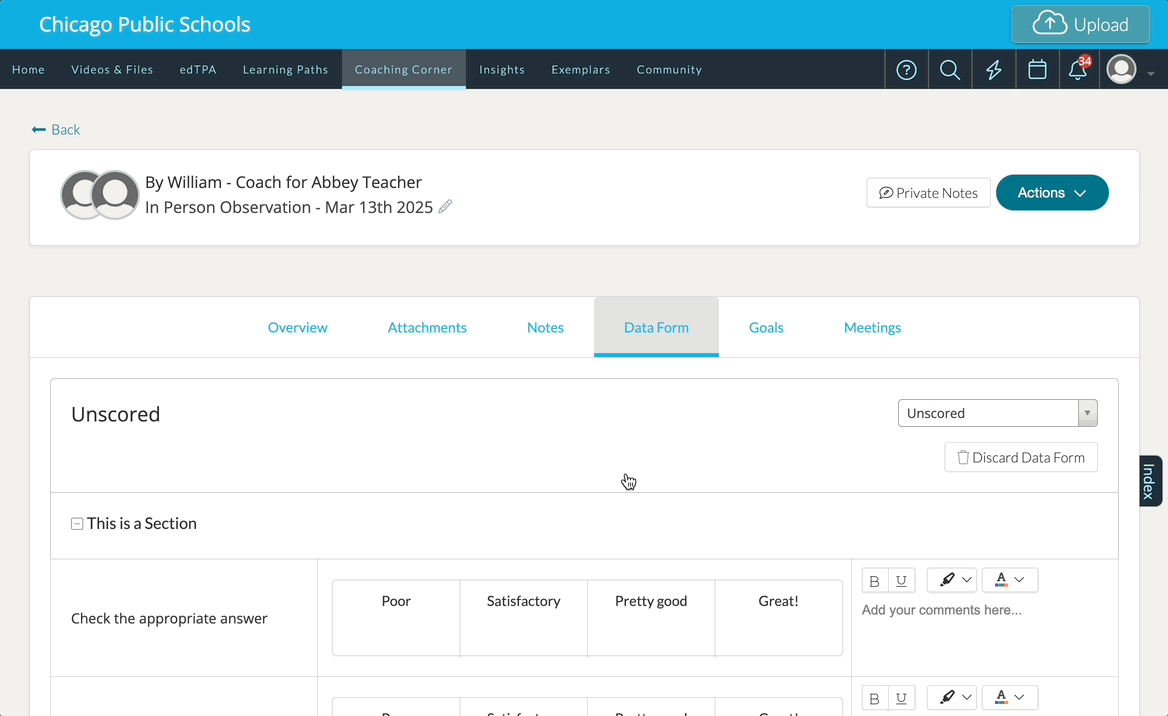Open the text color picker dropdown
1168x716 pixels.
coord(1010,581)
